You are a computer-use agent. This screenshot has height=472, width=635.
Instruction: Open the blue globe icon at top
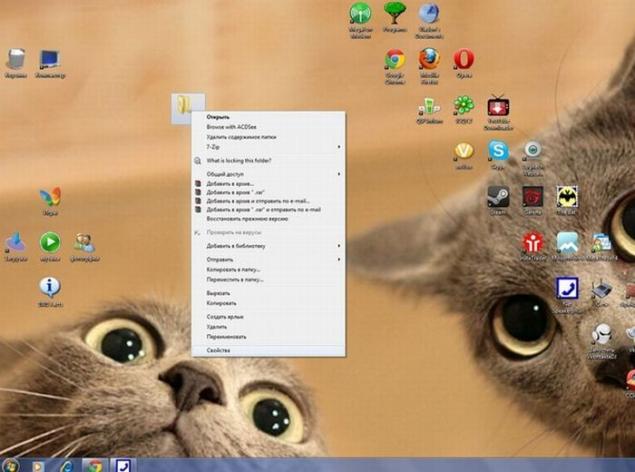point(429,14)
